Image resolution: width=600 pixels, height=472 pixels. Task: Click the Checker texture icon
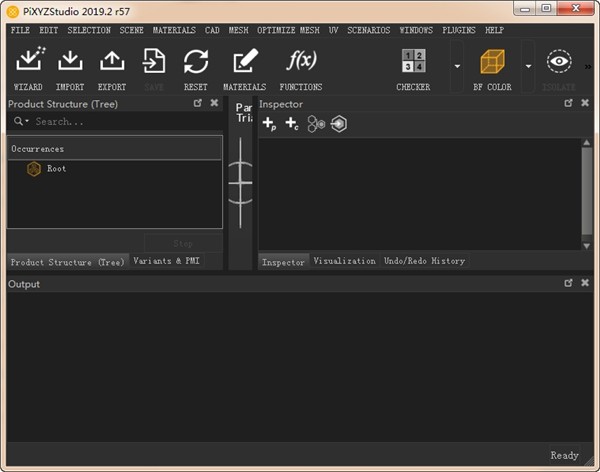coord(414,60)
